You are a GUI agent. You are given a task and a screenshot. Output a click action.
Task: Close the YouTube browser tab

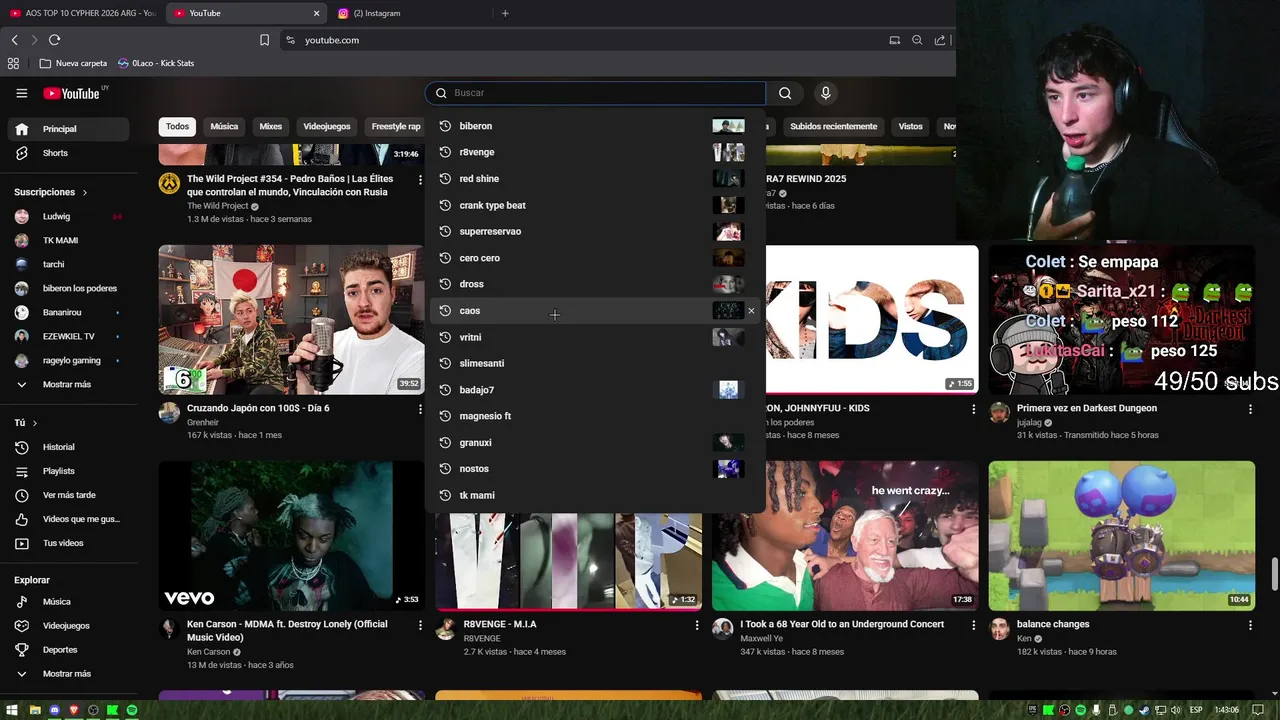316,13
